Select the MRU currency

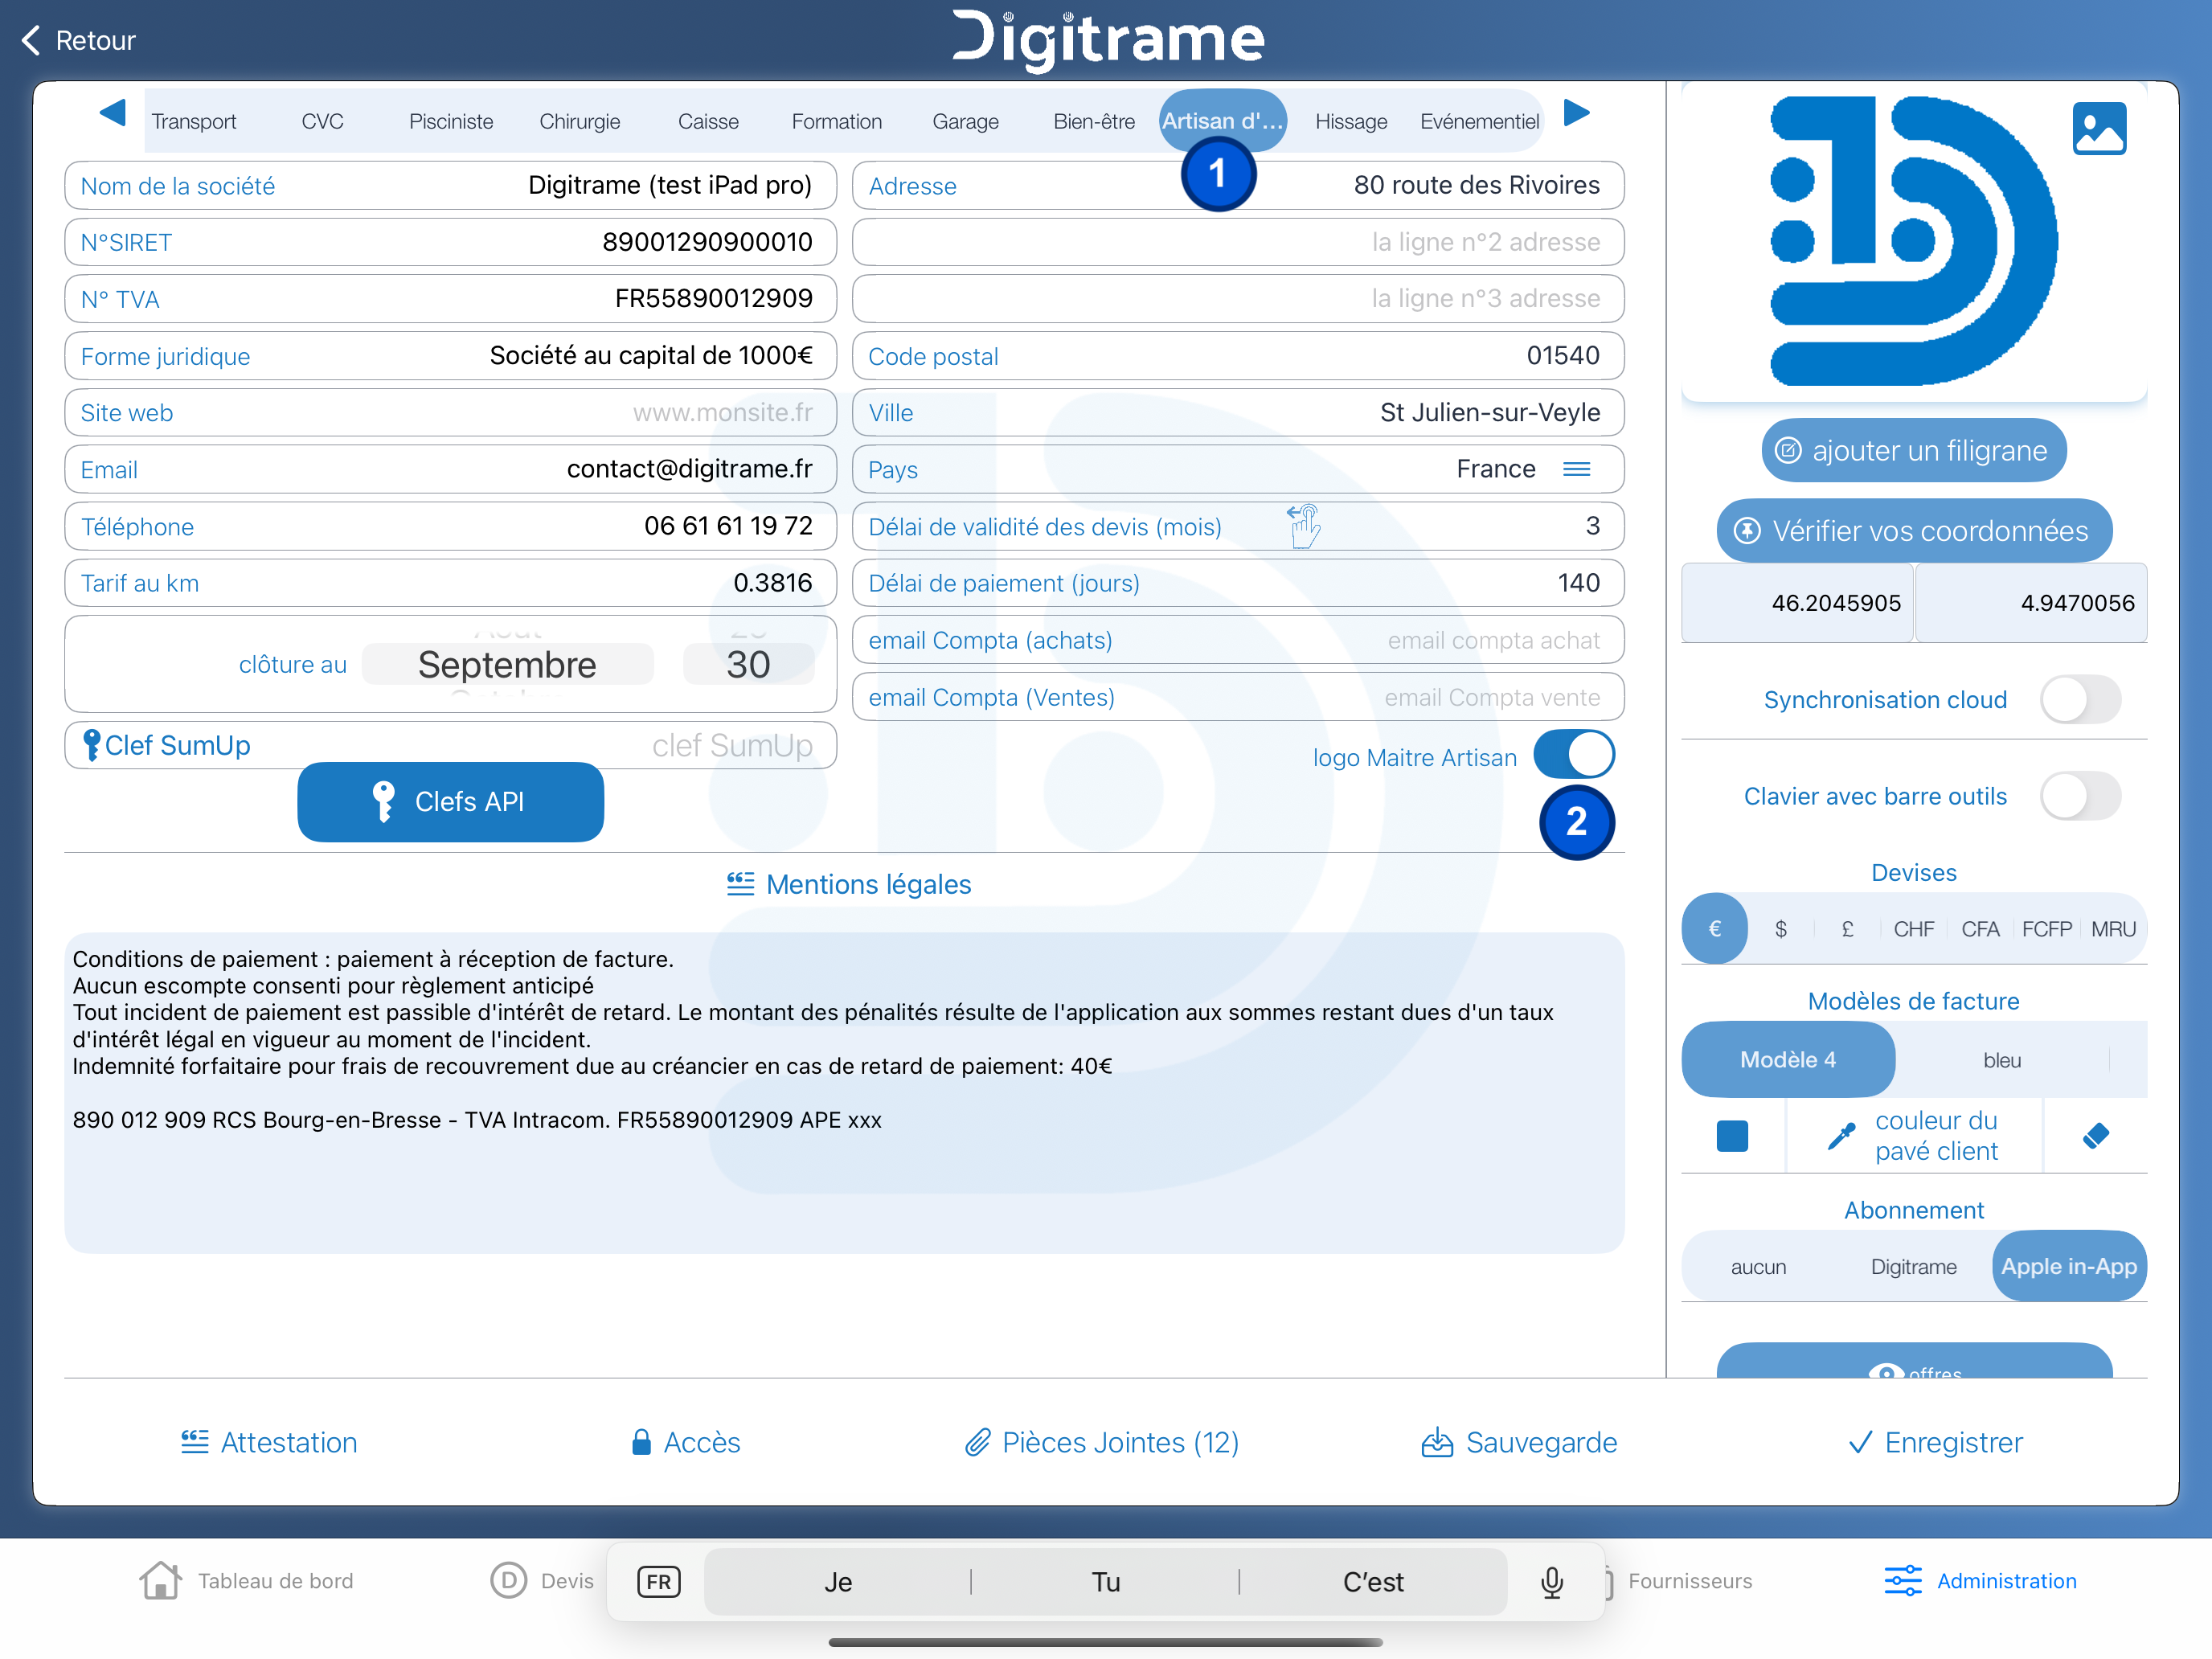(x=2113, y=929)
